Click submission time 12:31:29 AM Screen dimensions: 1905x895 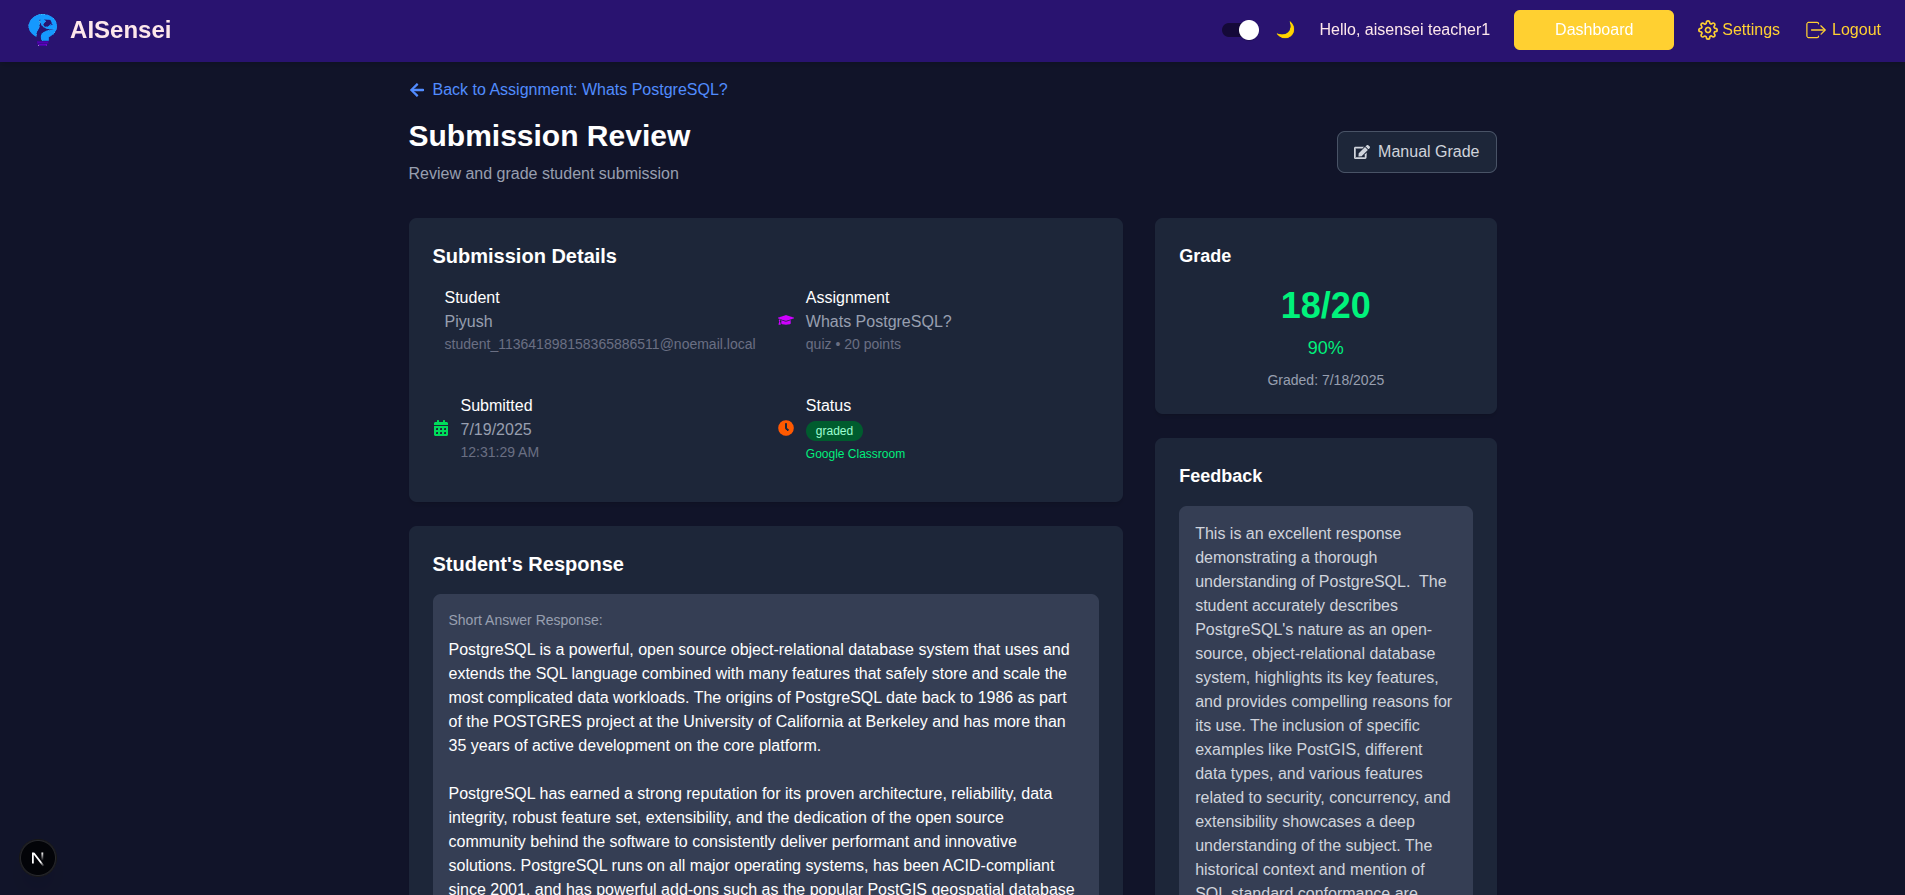499,452
